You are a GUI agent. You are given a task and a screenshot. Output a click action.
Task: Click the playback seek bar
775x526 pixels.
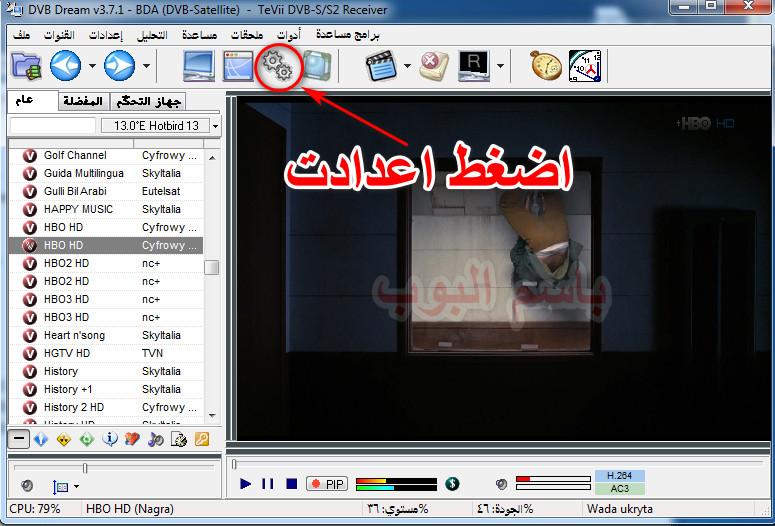(x=498, y=464)
